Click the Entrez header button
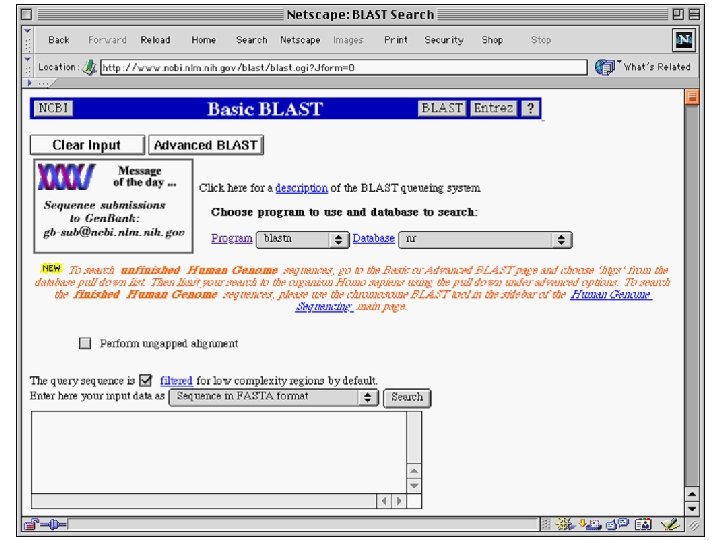The height and width of the screenshot is (540, 720). 494,108
